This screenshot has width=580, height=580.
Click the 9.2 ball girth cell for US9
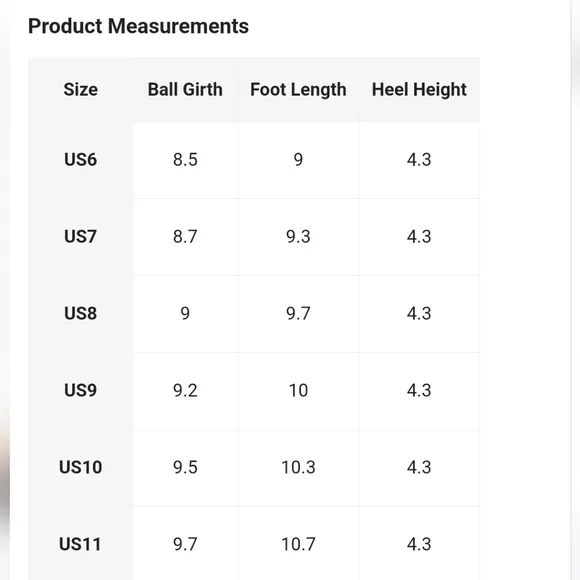[x=185, y=391]
